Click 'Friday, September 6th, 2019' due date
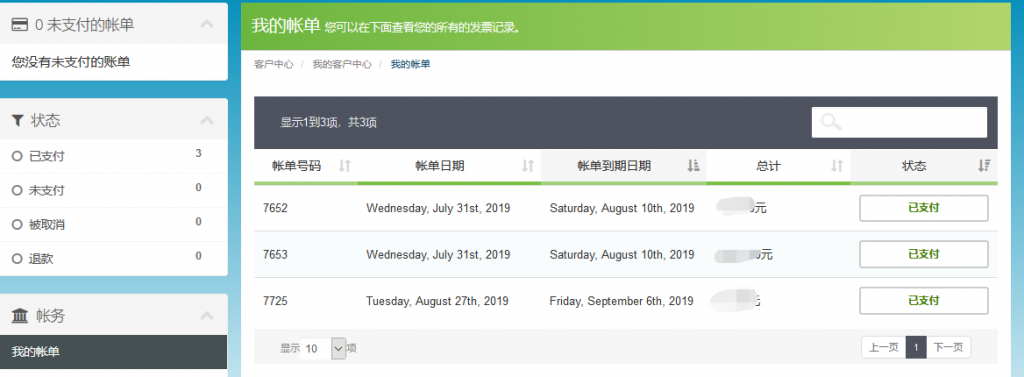 point(621,301)
